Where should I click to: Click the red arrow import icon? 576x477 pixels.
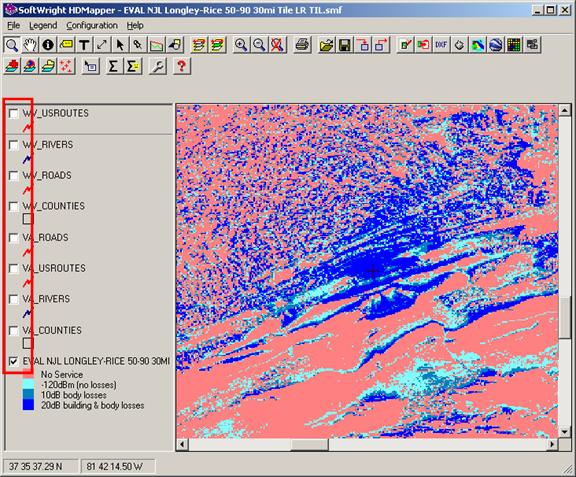(363, 45)
